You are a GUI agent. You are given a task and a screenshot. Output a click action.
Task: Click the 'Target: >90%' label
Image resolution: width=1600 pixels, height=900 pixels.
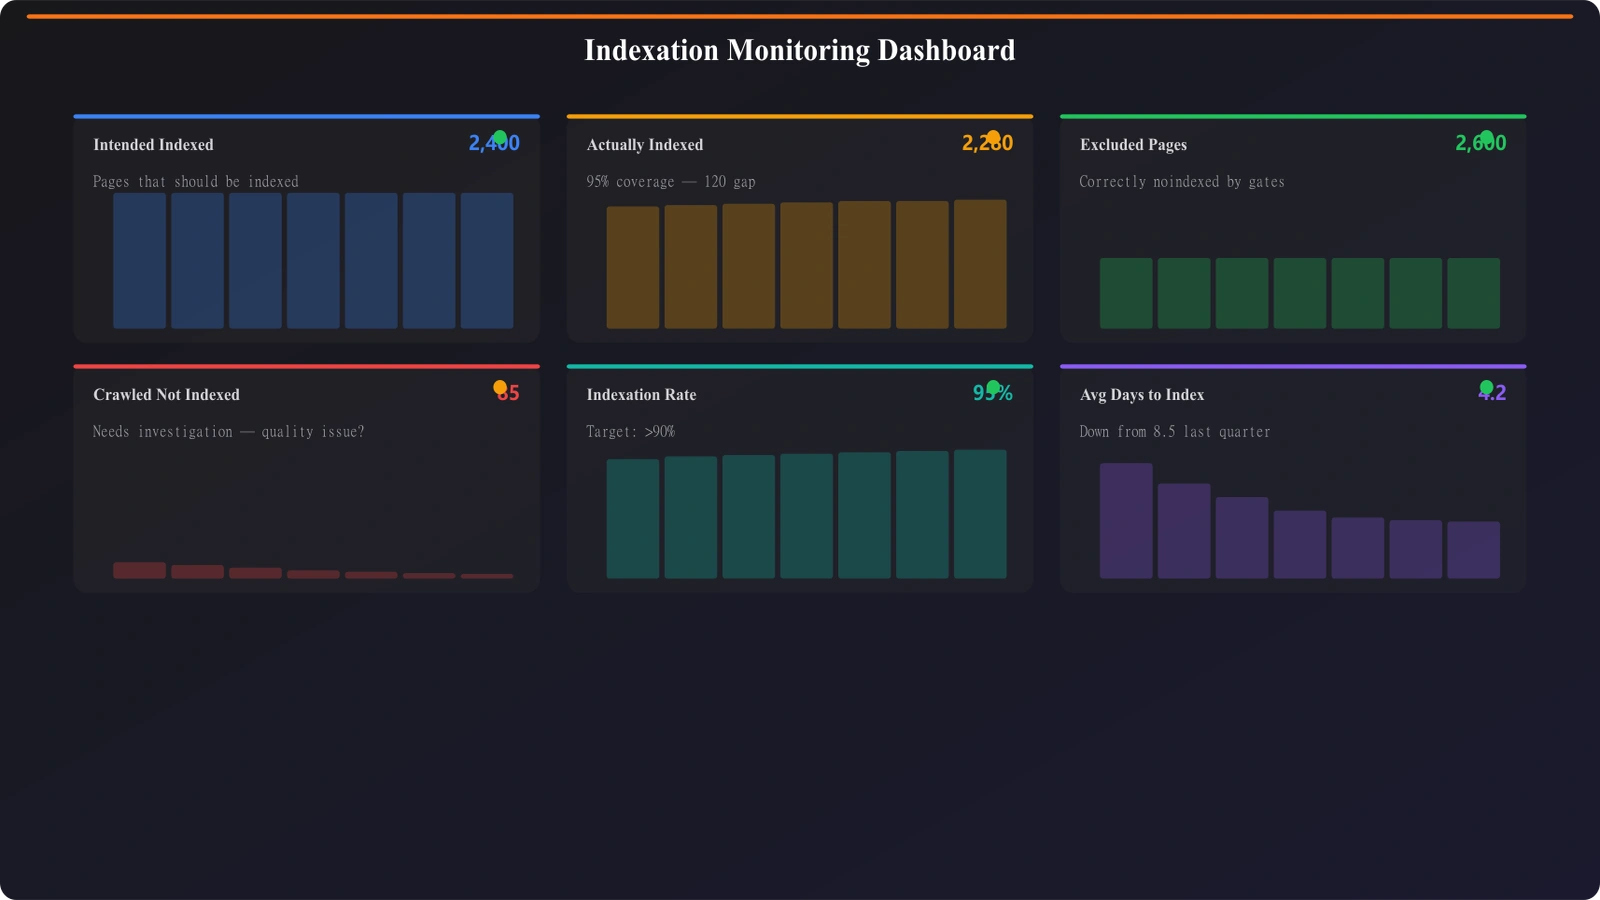[x=631, y=431]
